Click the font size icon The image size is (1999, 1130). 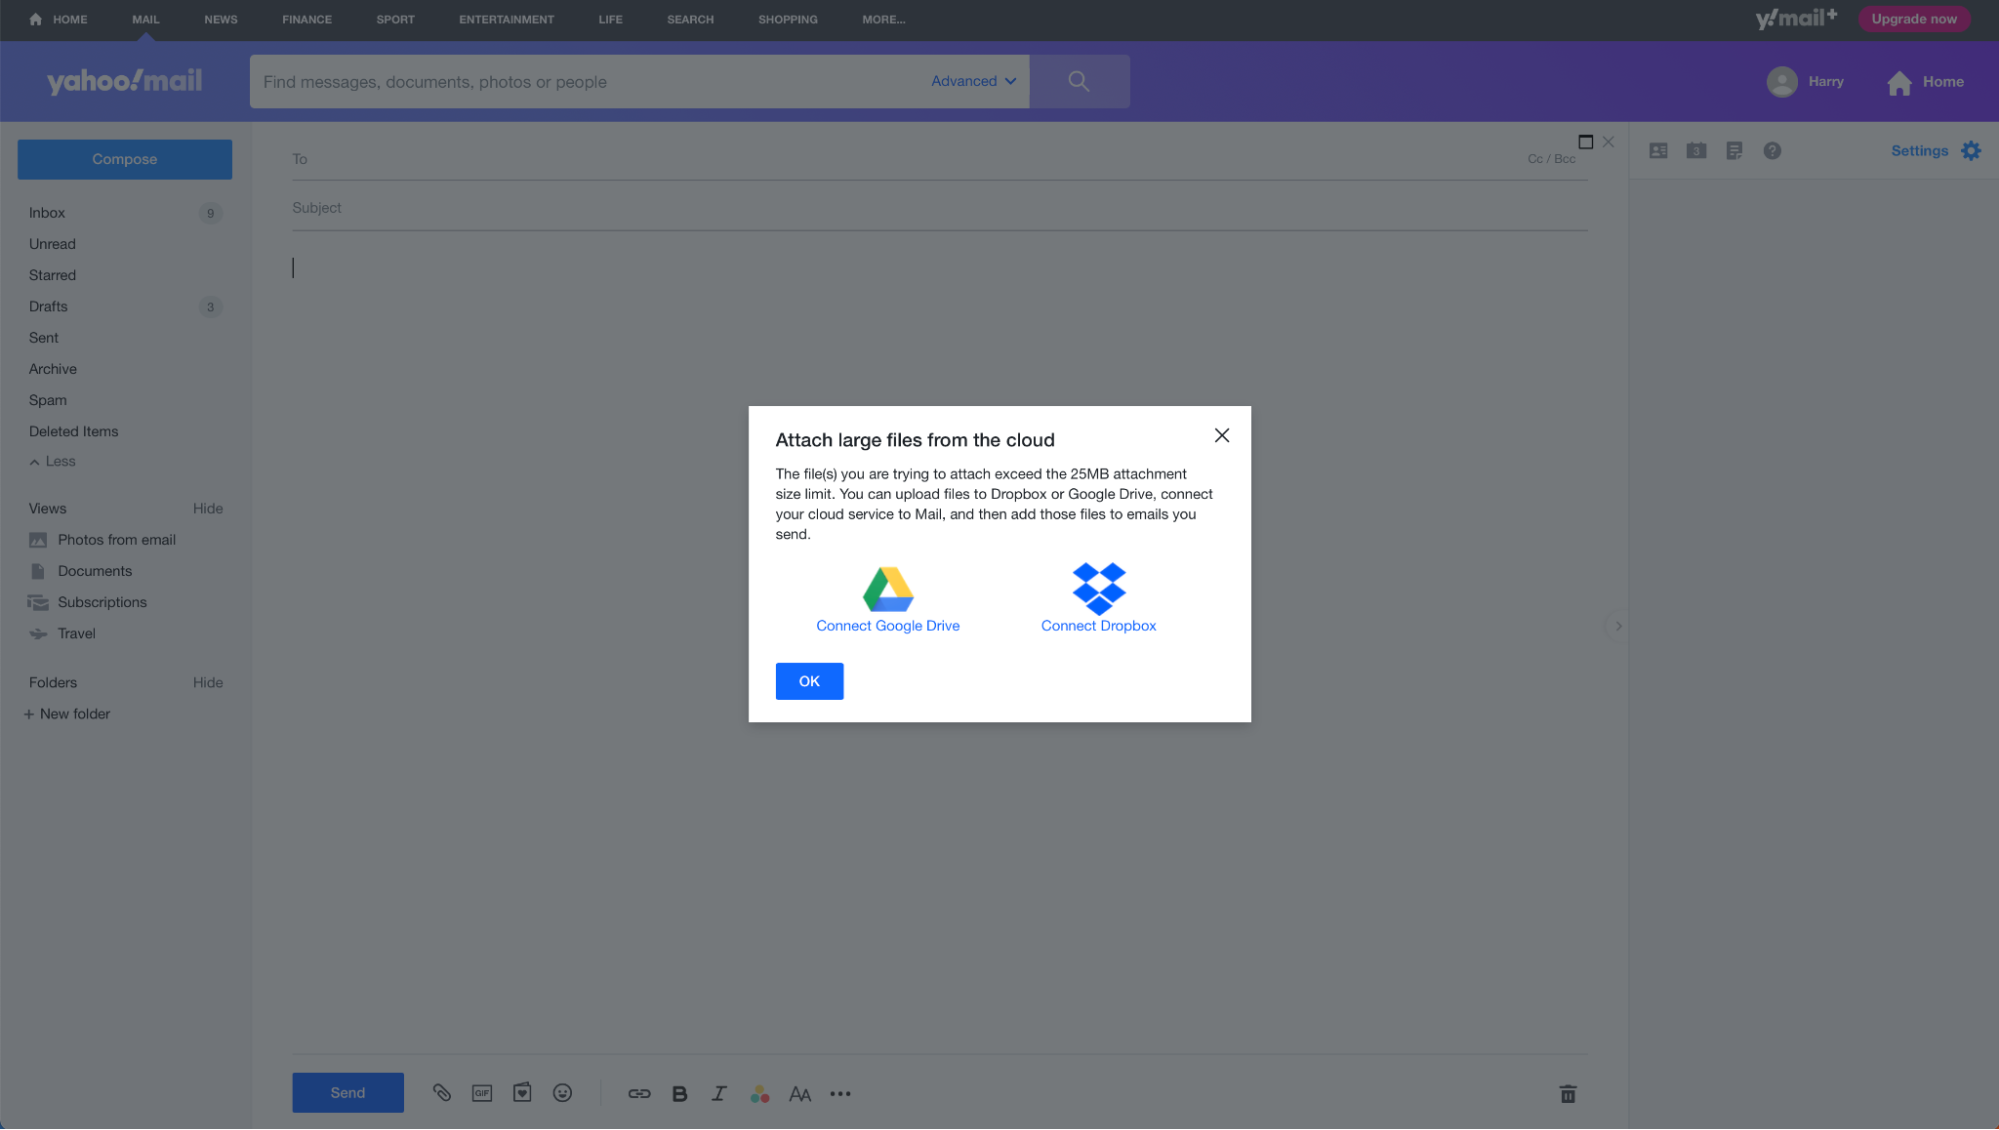pos(799,1093)
